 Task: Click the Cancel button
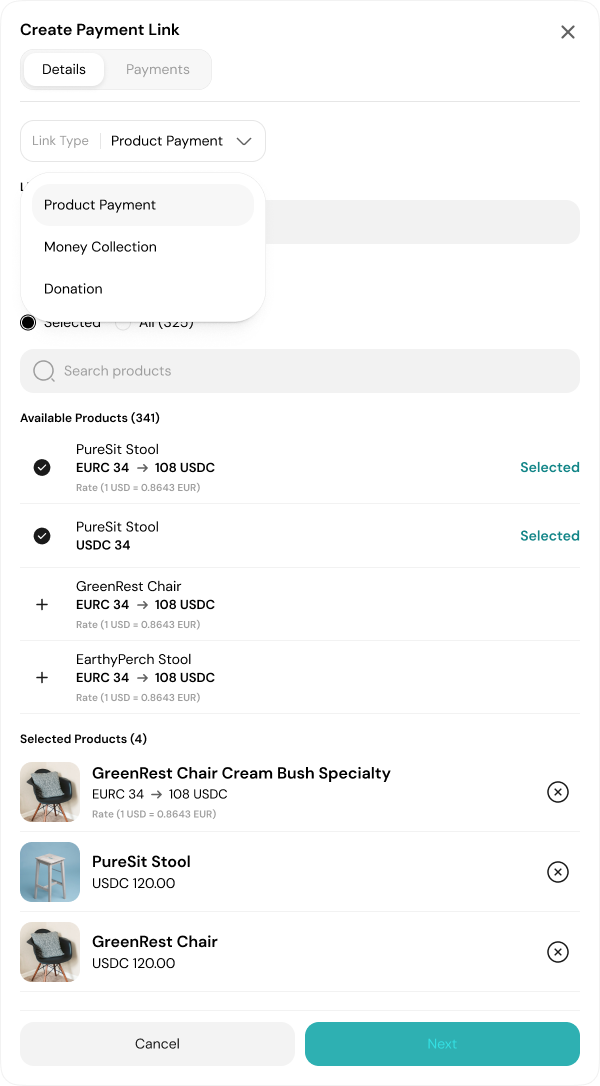click(157, 1043)
